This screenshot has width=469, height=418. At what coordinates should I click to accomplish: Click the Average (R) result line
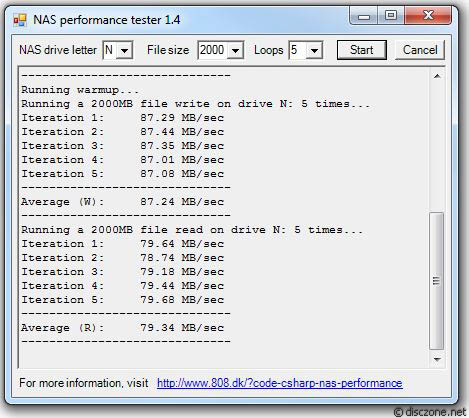click(x=122, y=328)
